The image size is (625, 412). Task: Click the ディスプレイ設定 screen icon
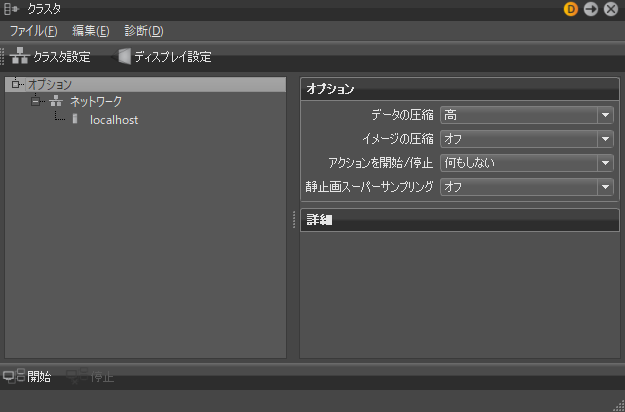[x=121, y=57]
